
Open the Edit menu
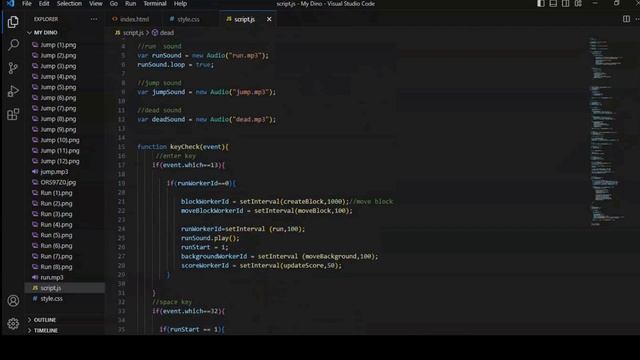(44, 4)
